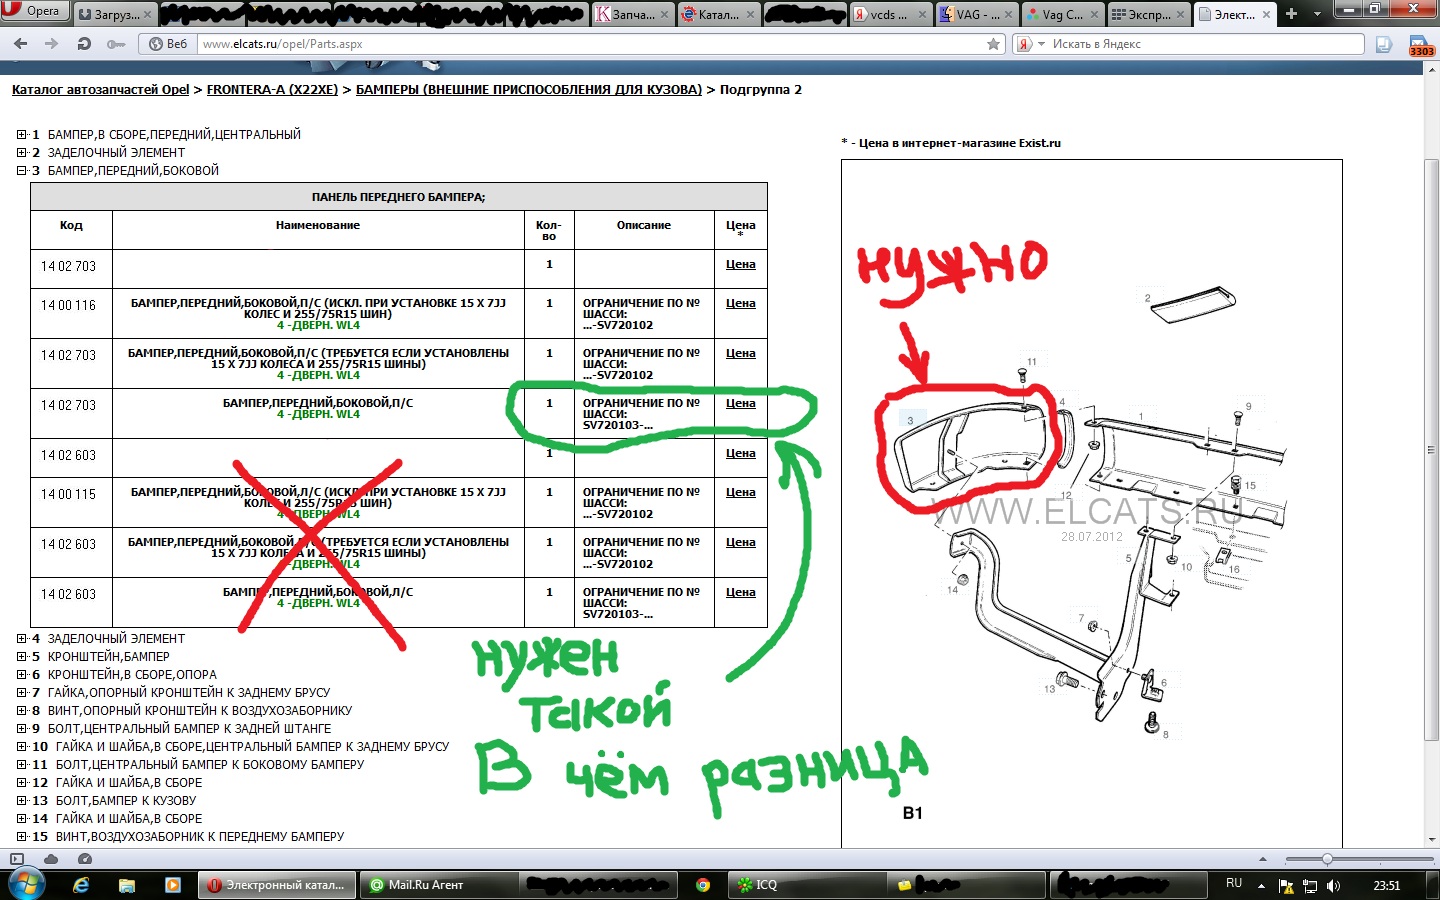Toggle the Opera panels icon in status bar

[17, 859]
